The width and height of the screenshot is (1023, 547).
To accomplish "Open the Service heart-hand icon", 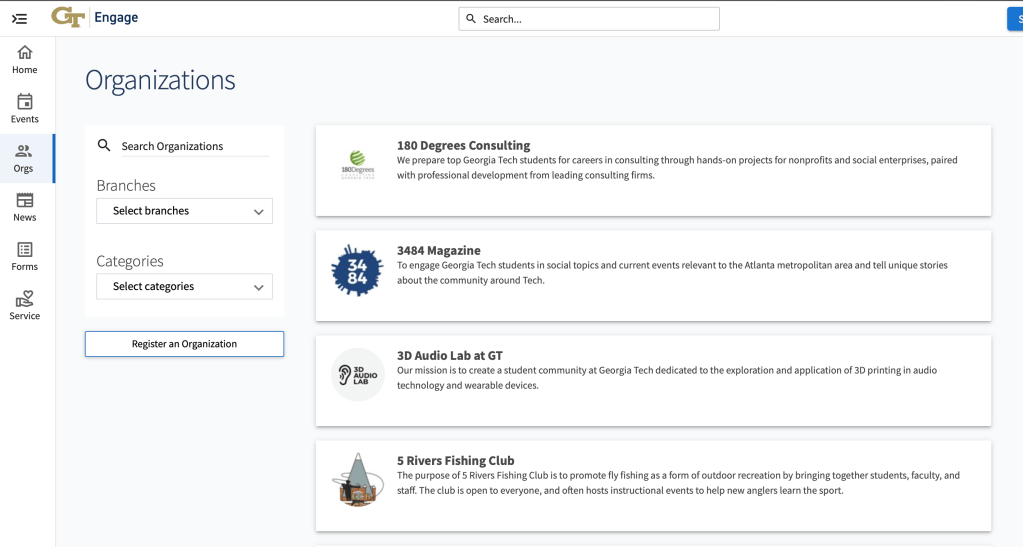I will pos(25,299).
